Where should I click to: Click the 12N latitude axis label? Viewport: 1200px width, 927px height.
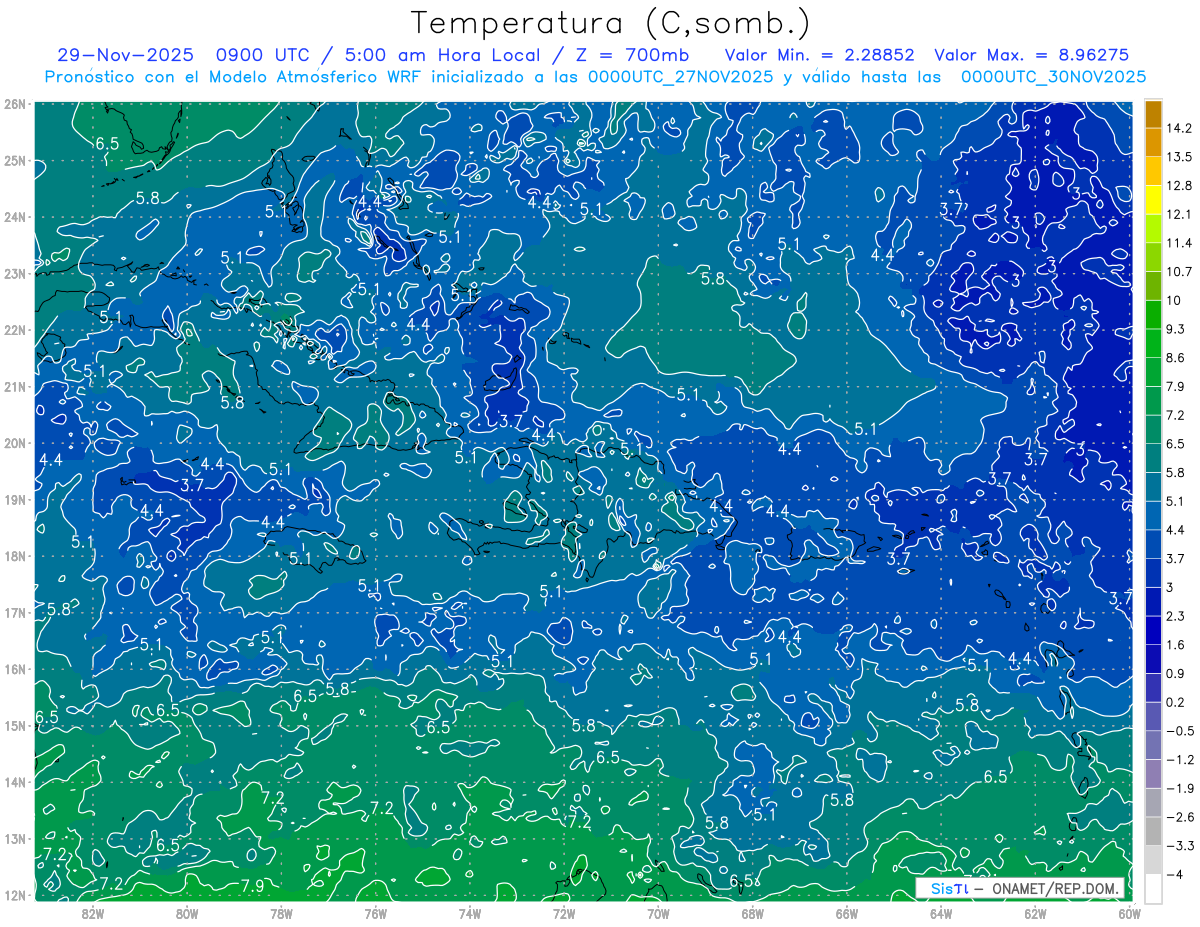click(x=14, y=895)
